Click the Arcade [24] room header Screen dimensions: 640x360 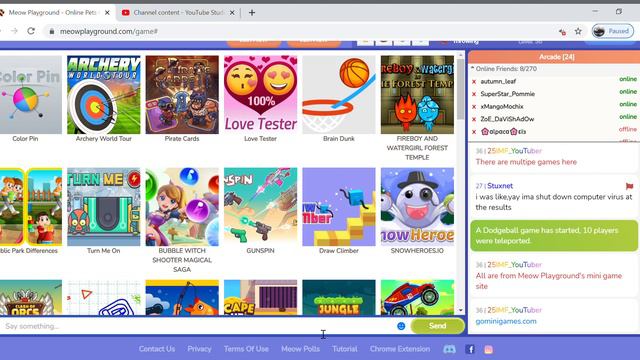click(x=556, y=57)
